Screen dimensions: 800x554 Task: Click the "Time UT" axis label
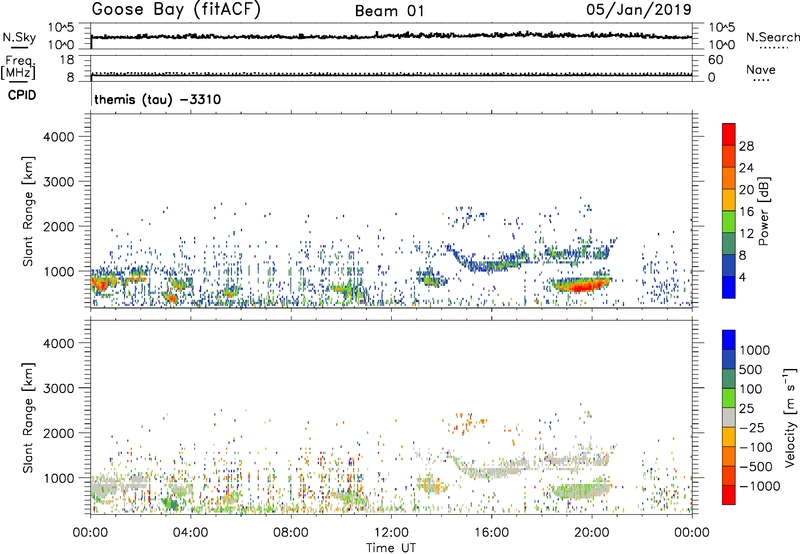(391, 548)
